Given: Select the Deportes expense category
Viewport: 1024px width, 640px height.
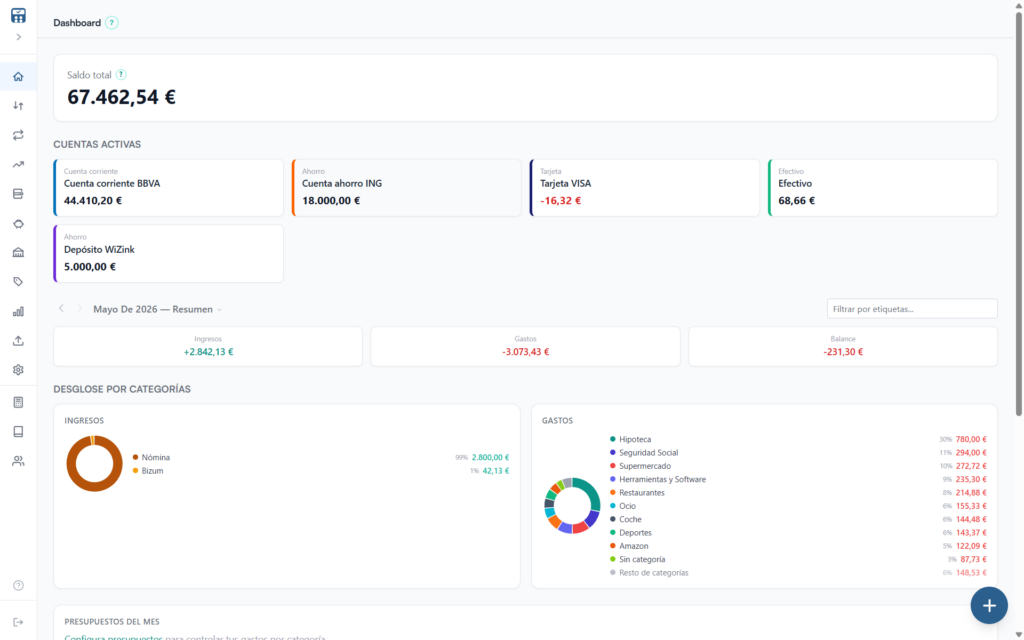Looking at the screenshot, I should click(798, 533).
